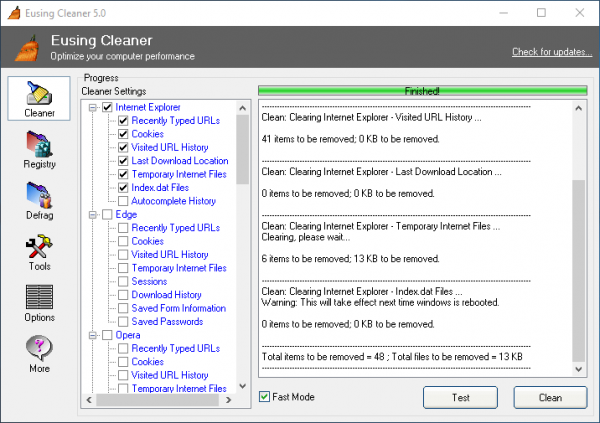This screenshot has width=600, height=423.
Task: Enable Edge Download History checkbox
Action: pyautogui.click(x=123, y=295)
